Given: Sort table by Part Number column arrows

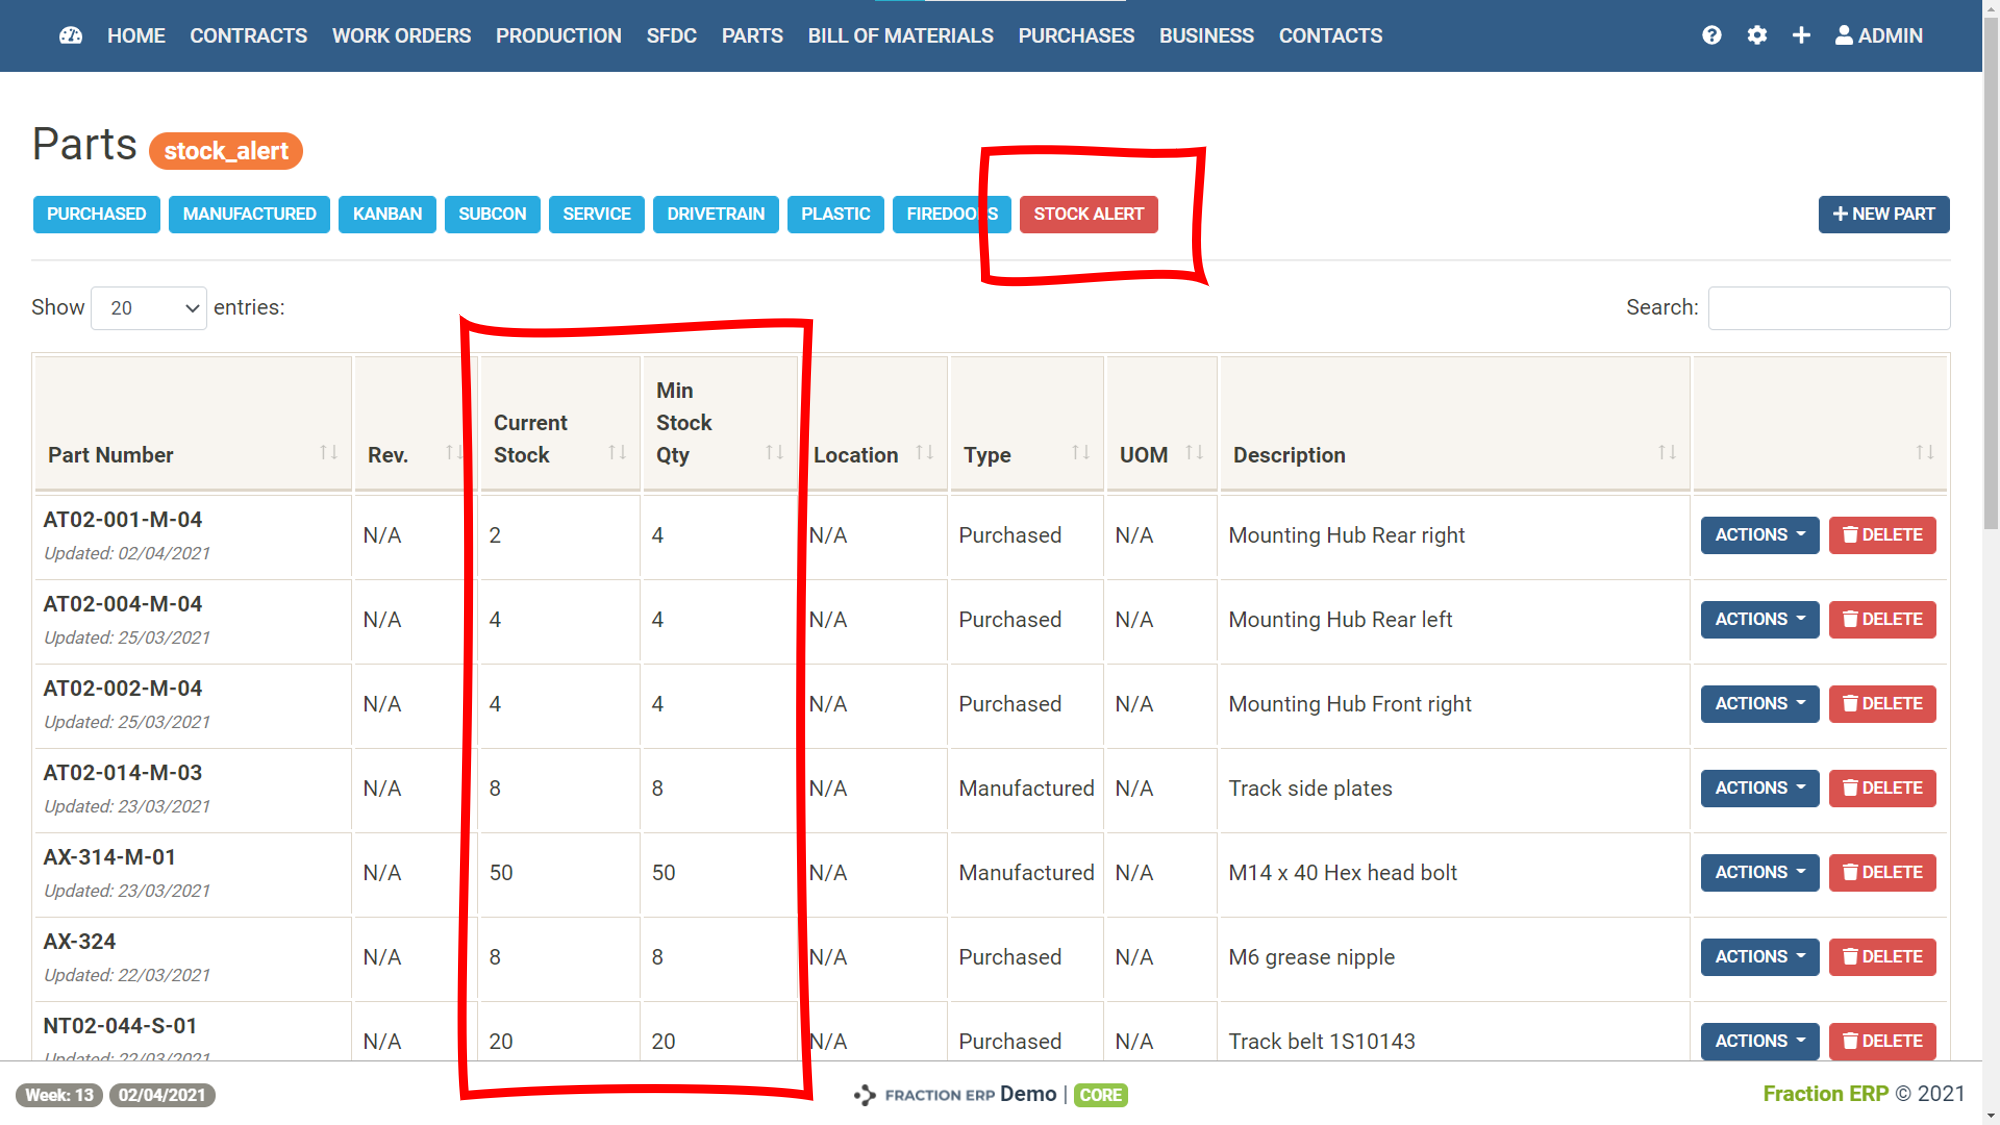Looking at the screenshot, I should point(328,453).
